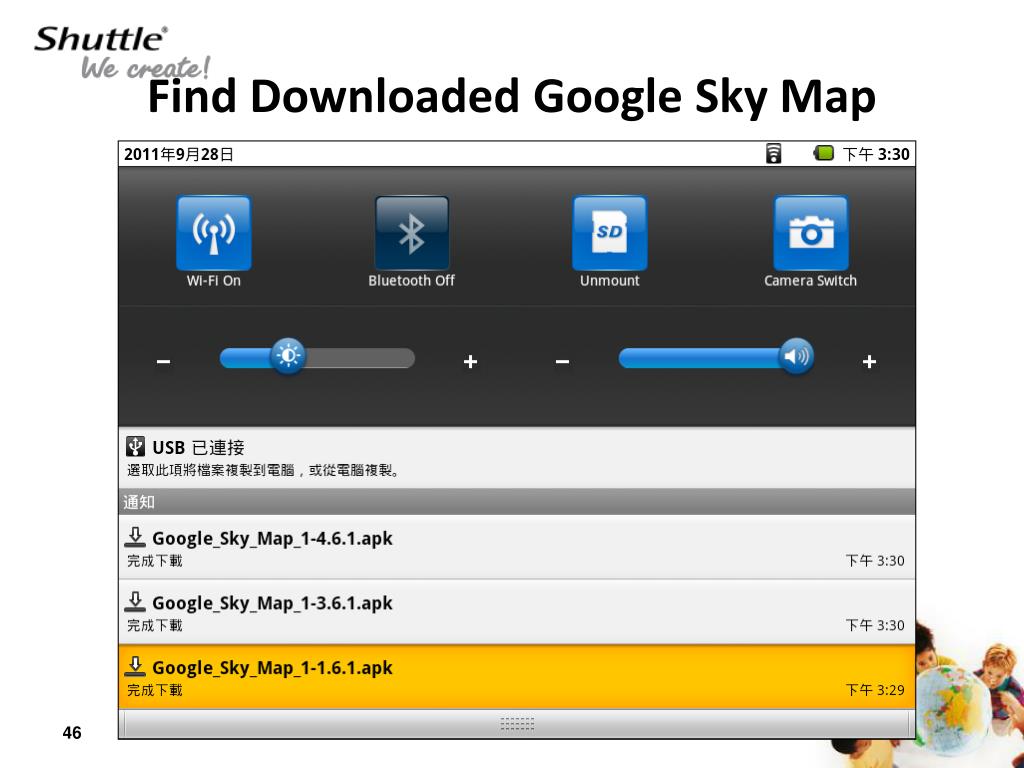The width and height of the screenshot is (1024, 768).
Task: Click download icon beside Google_Sky_Map_1-4.6.1.apk
Action: click(135, 537)
